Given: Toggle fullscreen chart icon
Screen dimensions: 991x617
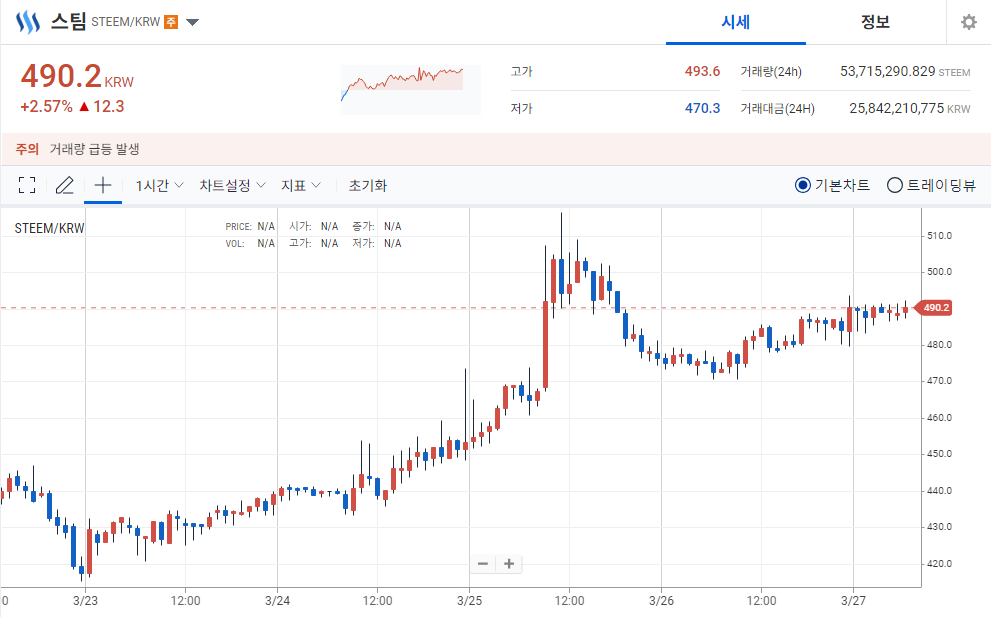Looking at the screenshot, I should click(27, 185).
